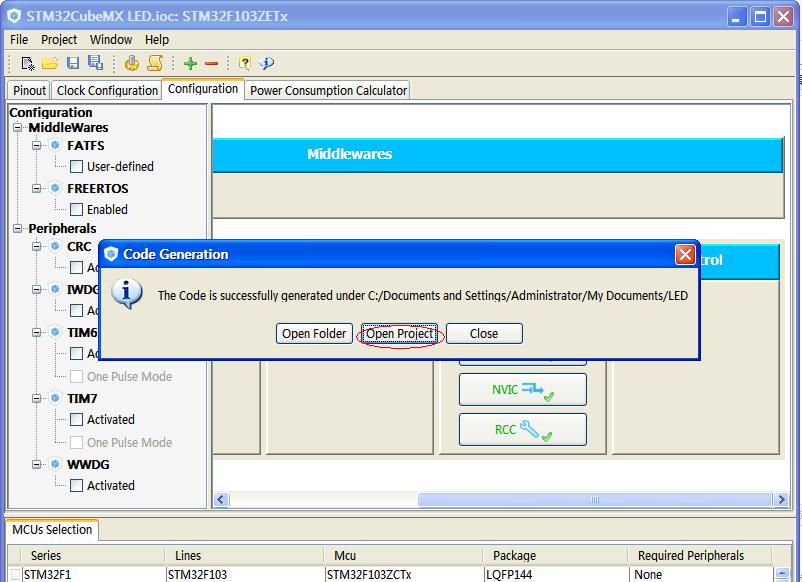This screenshot has width=802, height=582.
Task: Click the LQFP144 package cell
Action: [556, 574]
